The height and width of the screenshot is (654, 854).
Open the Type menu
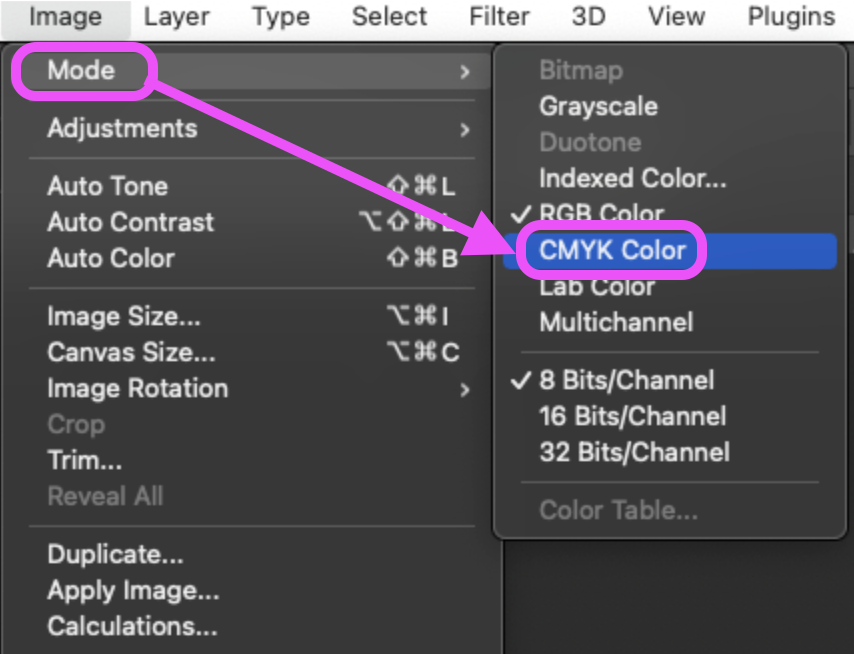(x=280, y=17)
